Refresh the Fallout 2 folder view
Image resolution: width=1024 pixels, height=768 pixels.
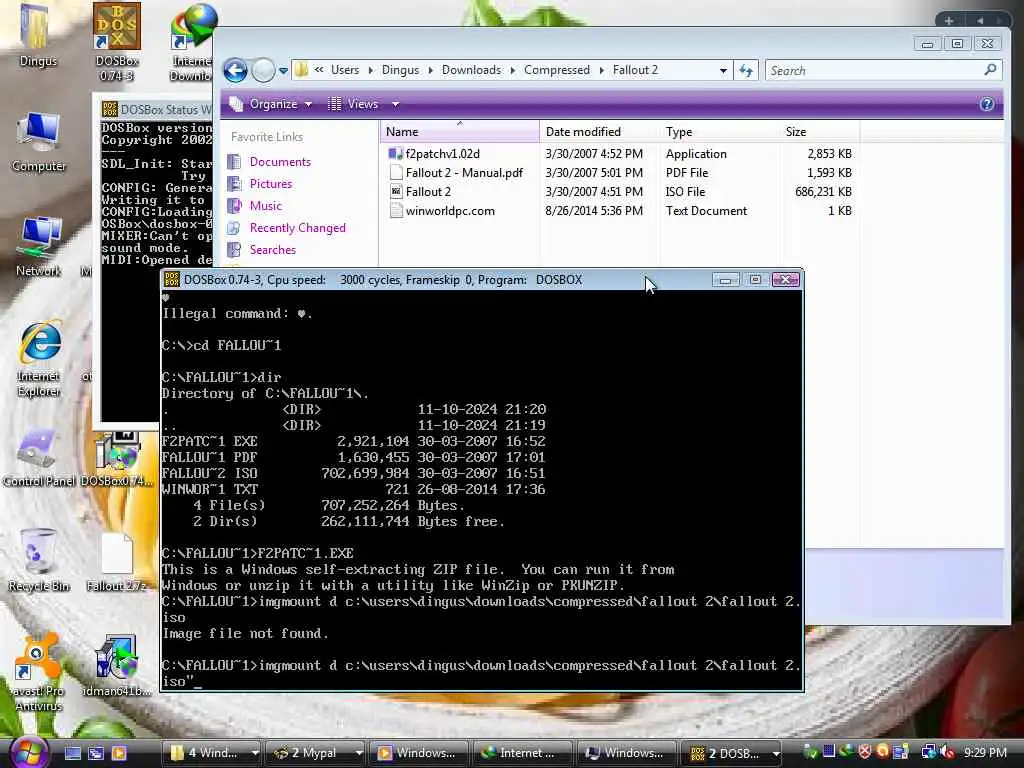[746, 71]
